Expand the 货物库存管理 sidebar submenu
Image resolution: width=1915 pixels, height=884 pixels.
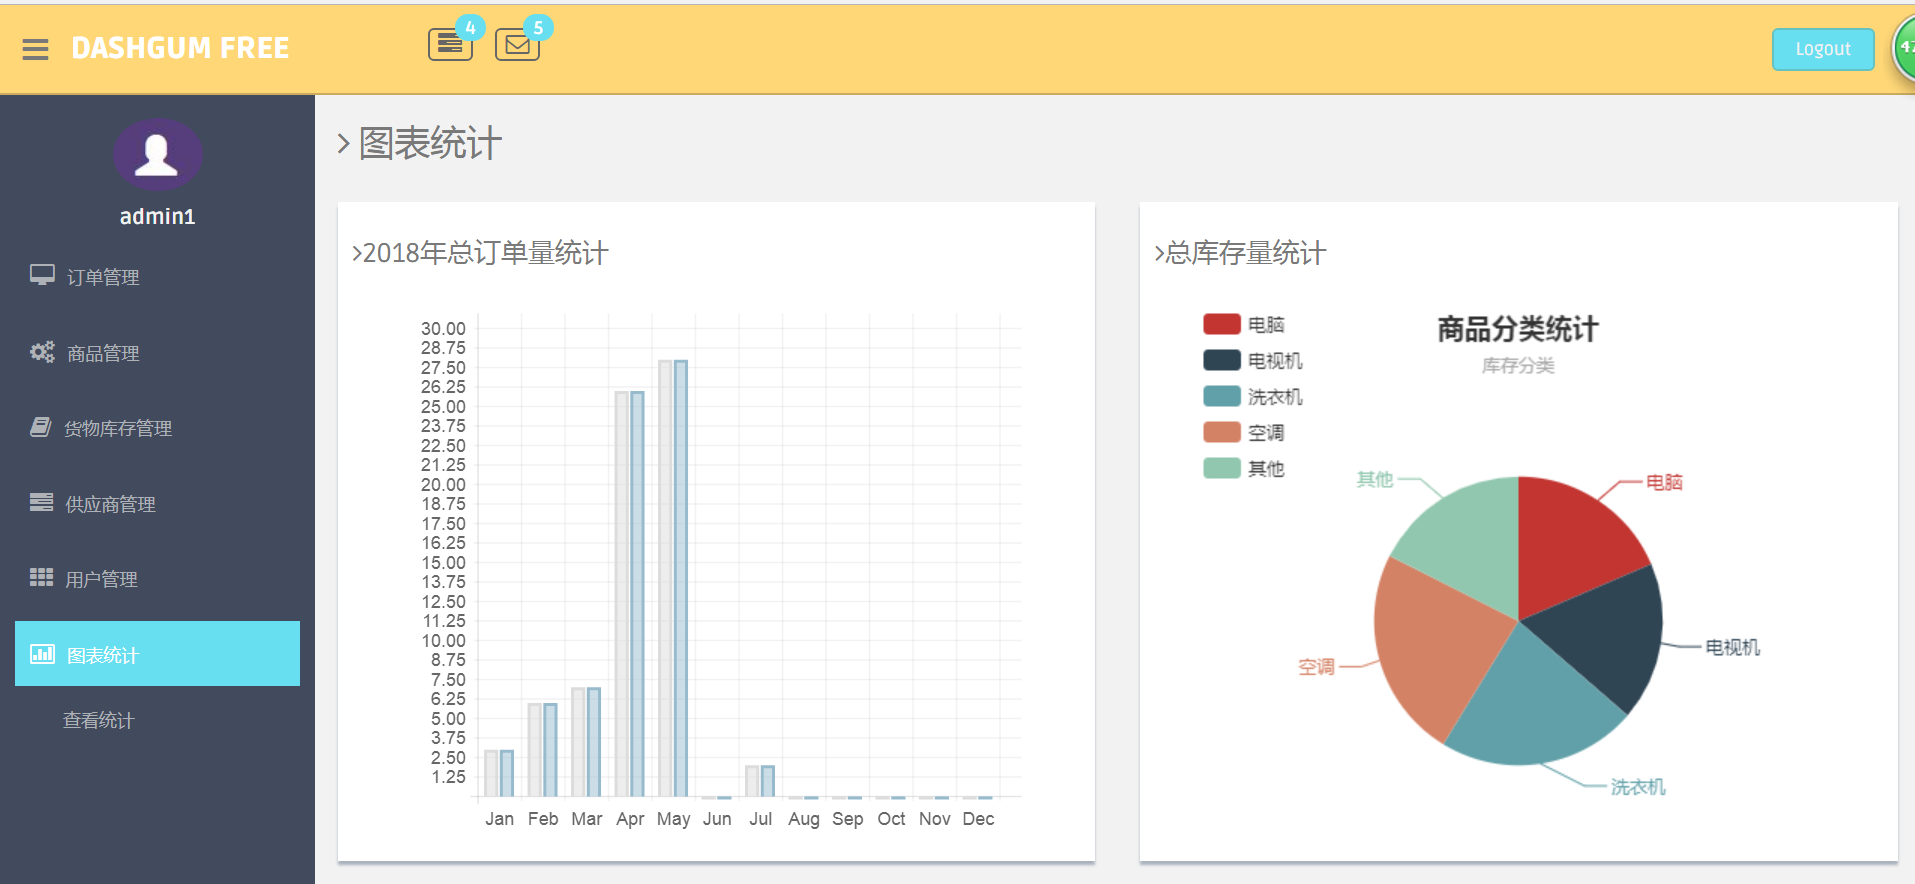[157, 428]
